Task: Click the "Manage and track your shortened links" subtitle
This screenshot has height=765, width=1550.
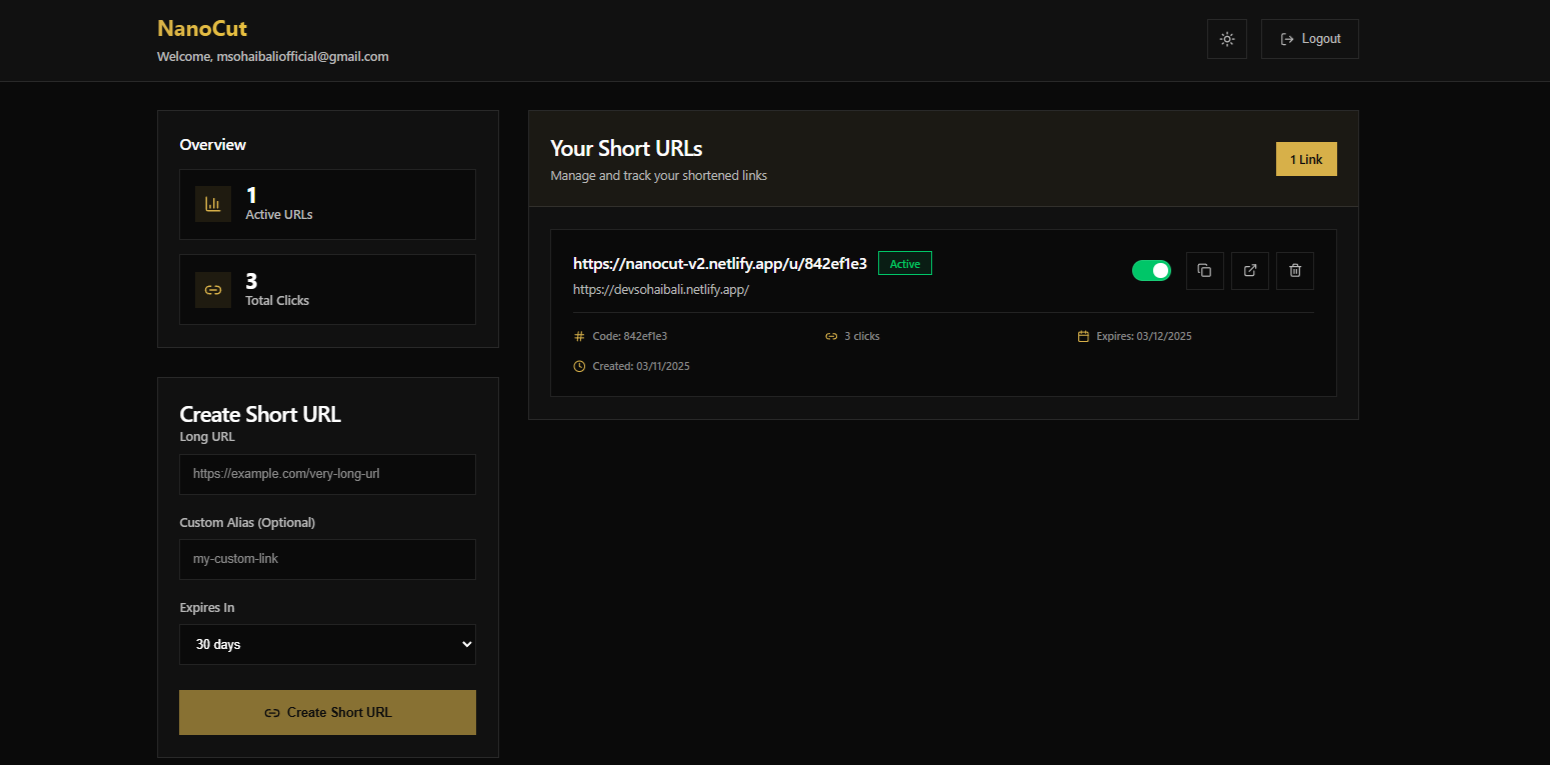Action: point(659,176)
